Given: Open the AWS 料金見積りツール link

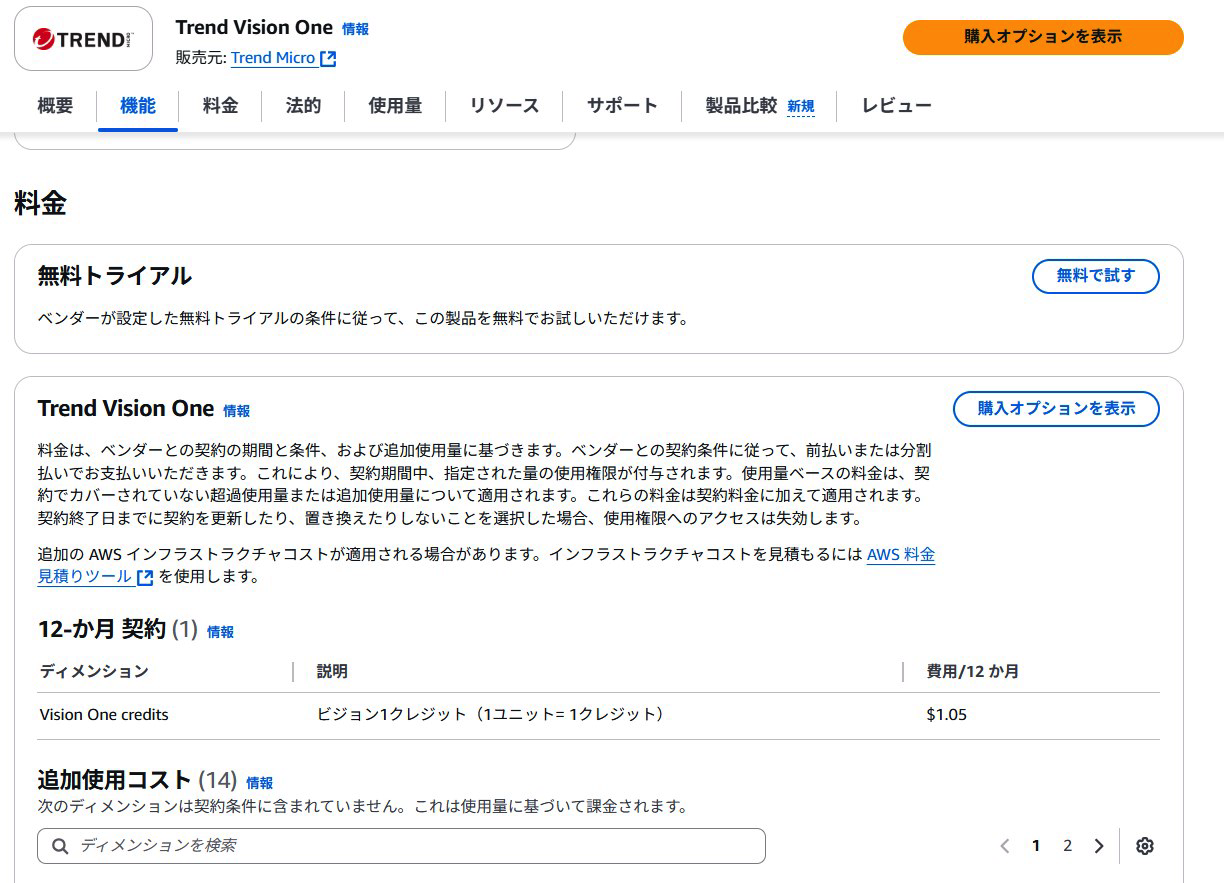Looking at the screenshot, I should 900,555.
